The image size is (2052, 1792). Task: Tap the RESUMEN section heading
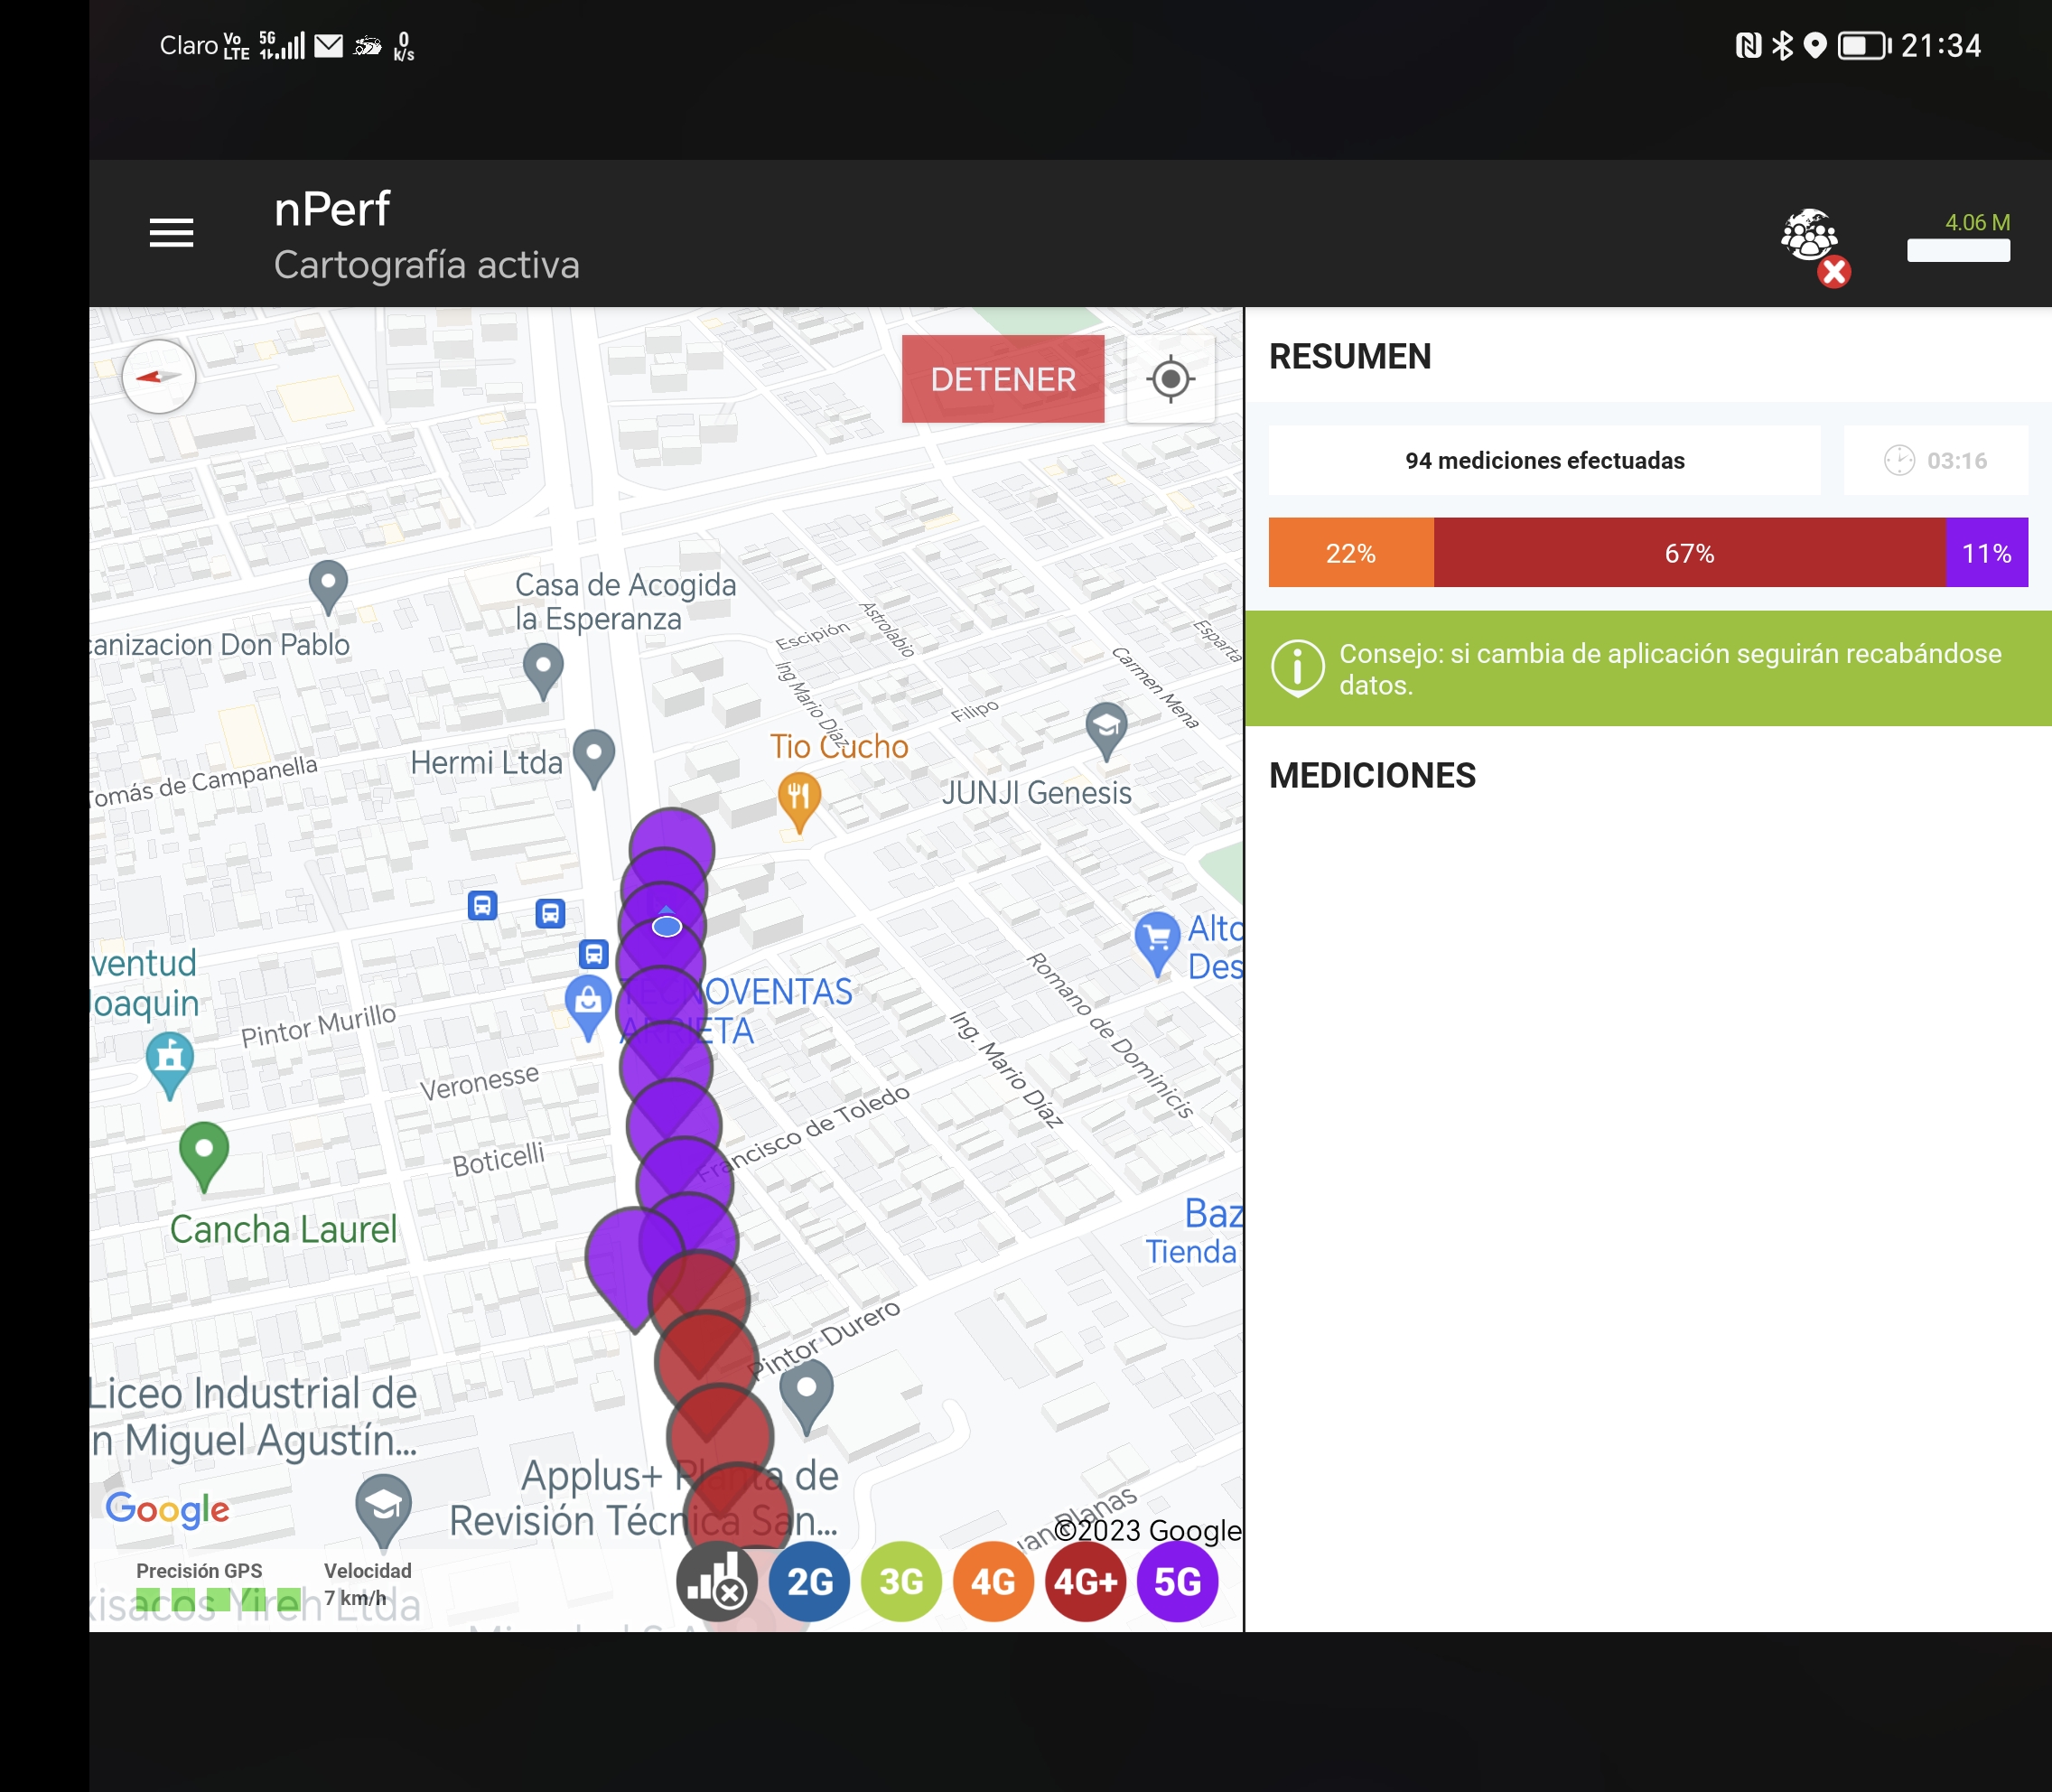click(x=1349, y=356)
